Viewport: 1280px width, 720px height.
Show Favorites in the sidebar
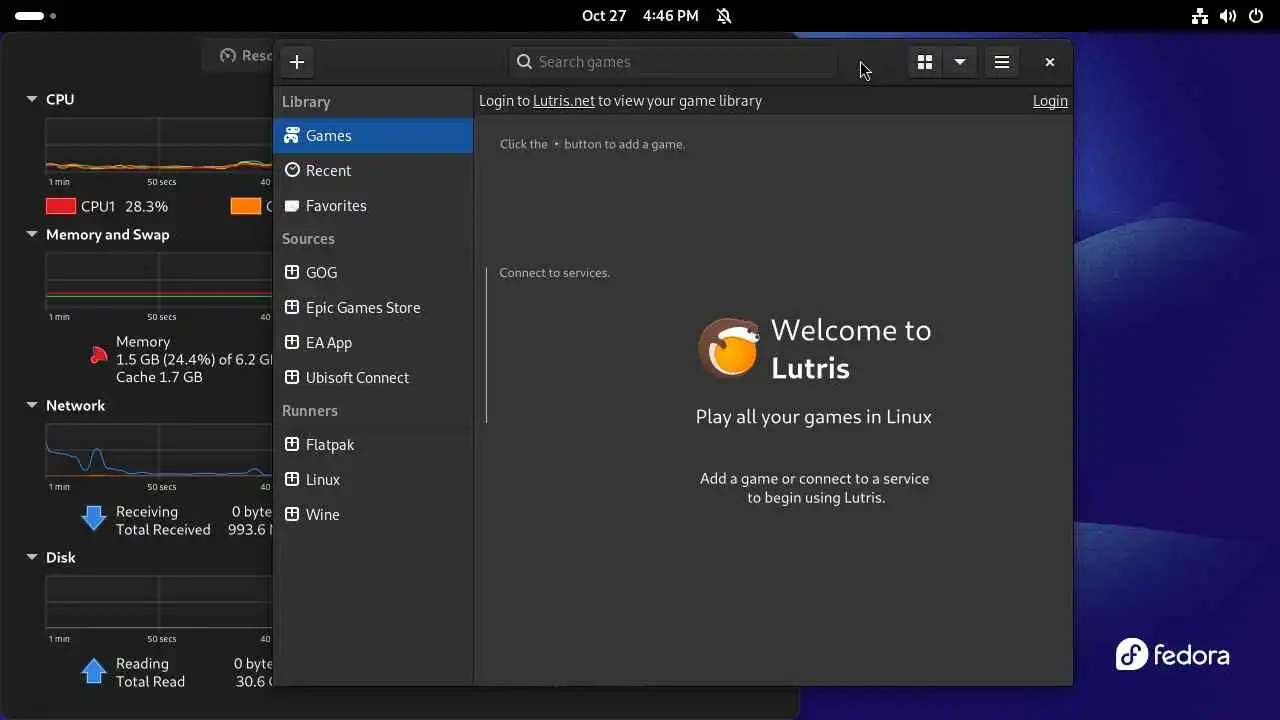click(373, 206)
